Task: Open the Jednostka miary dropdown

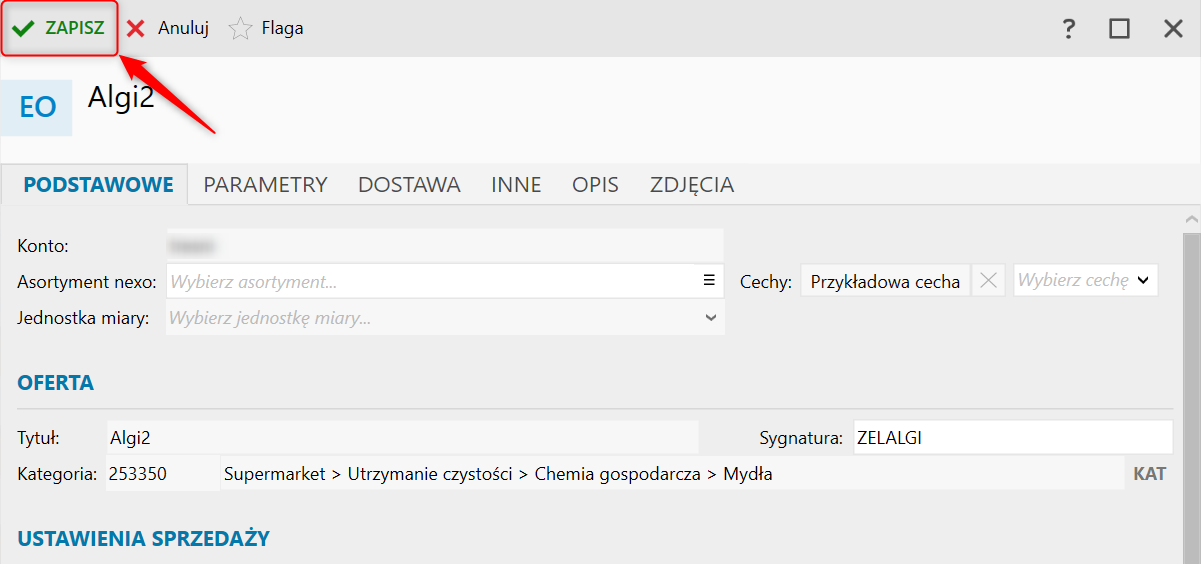Action: [711, 318]
